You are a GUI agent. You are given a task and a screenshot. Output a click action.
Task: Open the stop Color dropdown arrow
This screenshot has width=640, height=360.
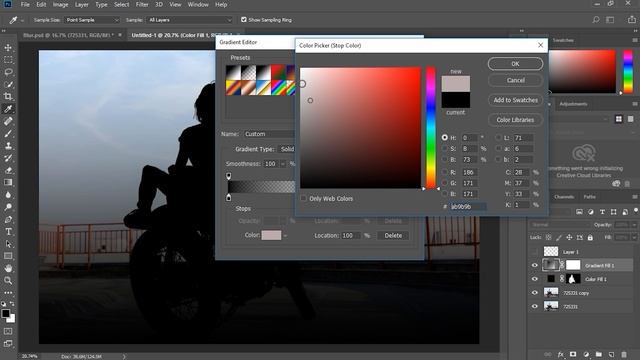click(285, 236)
